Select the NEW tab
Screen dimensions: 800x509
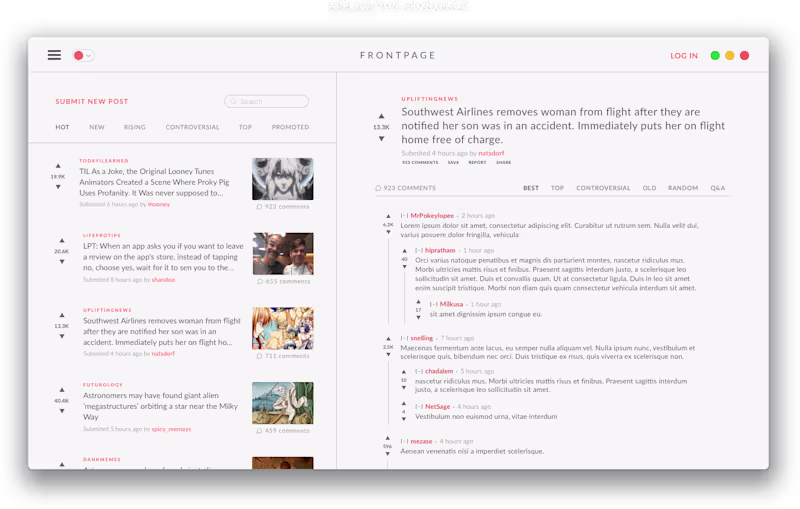click(x=97, y=127)
